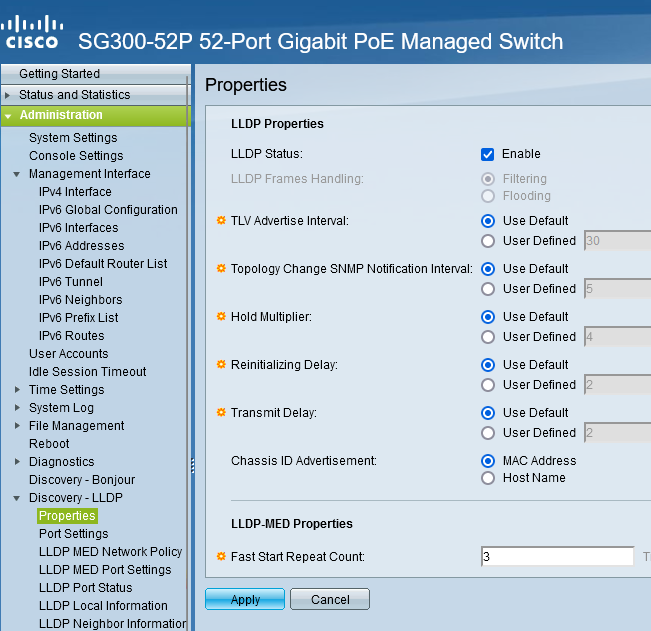Open IPv4 Interface page
This screenshot has height=631, width=651.
tap(75, 192)
